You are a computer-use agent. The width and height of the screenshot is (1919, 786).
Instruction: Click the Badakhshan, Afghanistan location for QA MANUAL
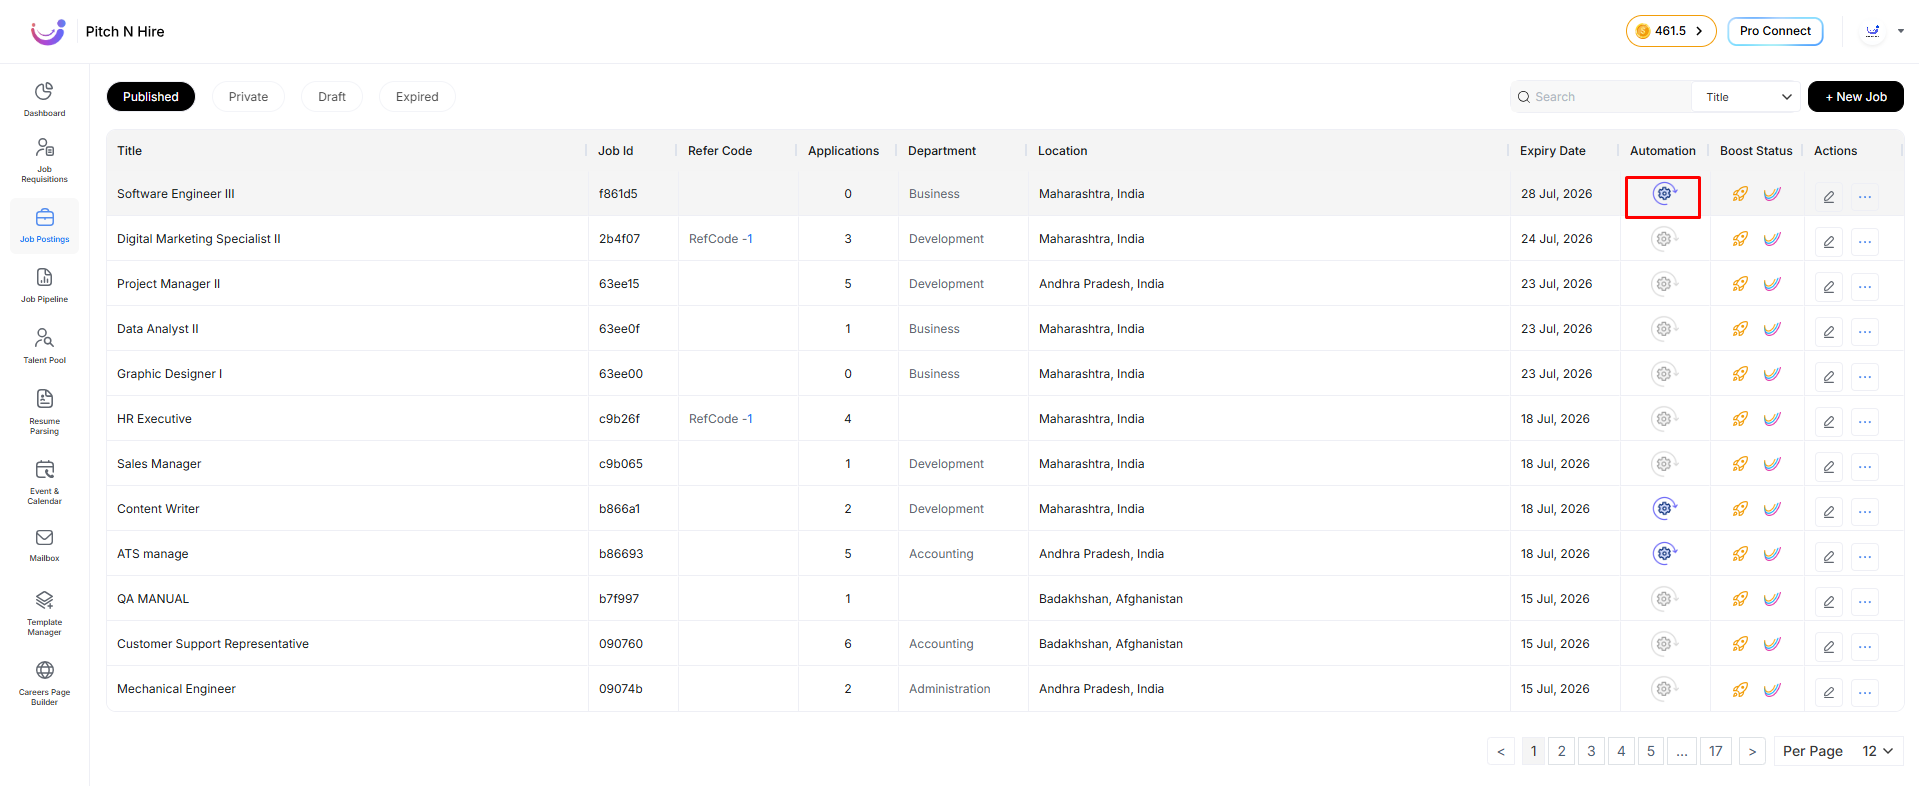click(x=1111, y=599)
